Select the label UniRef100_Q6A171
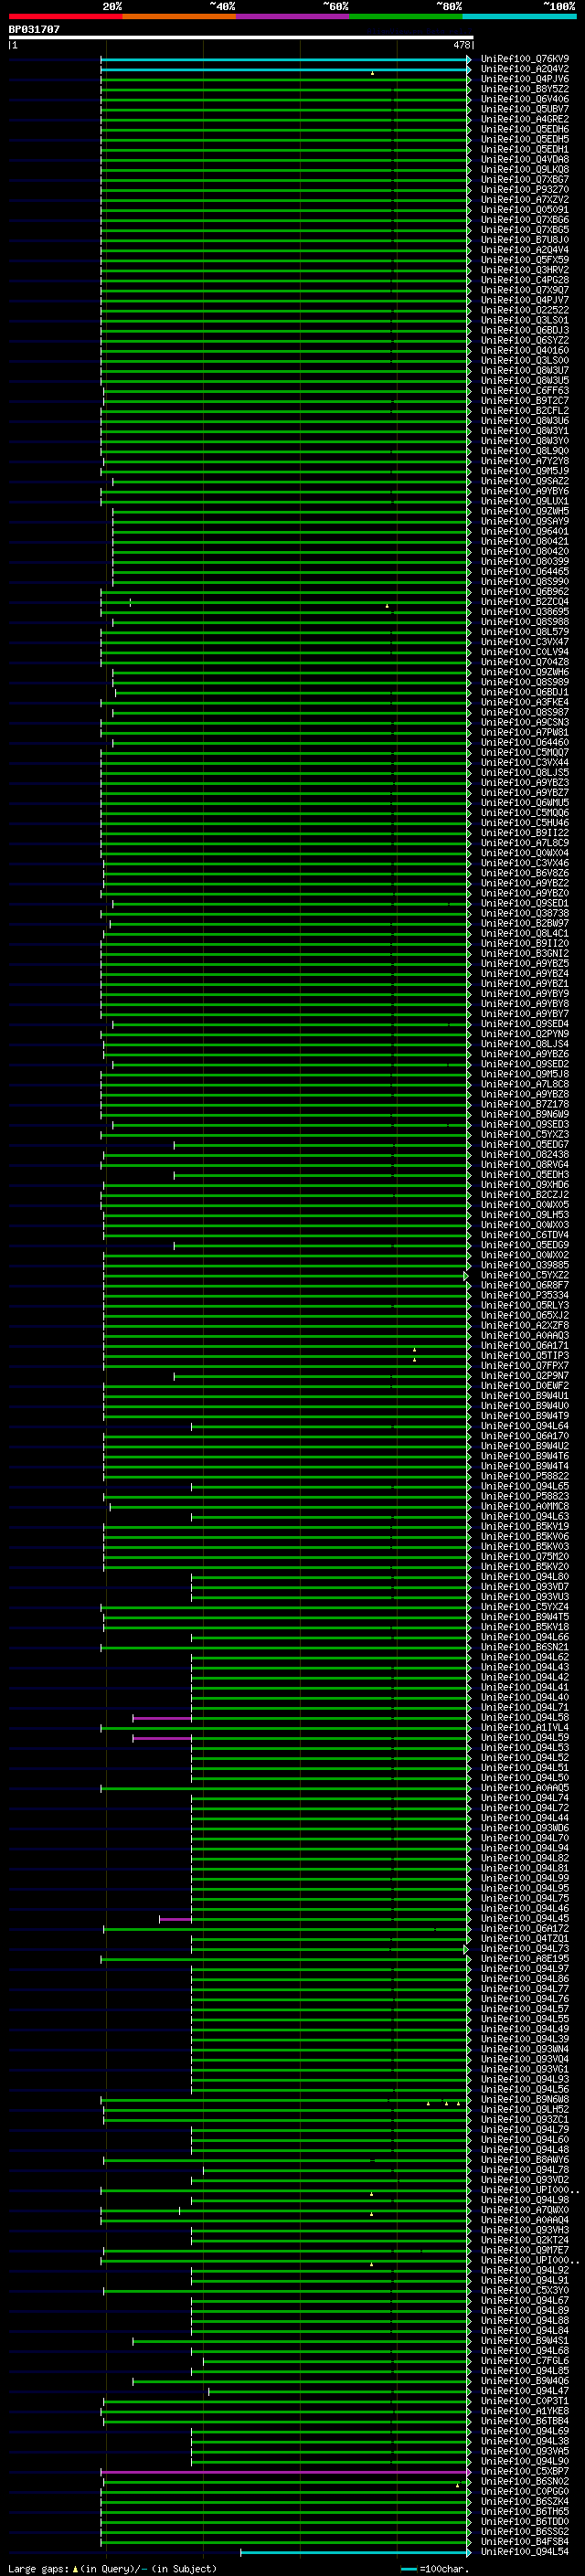 click(x=525, y=1346)
